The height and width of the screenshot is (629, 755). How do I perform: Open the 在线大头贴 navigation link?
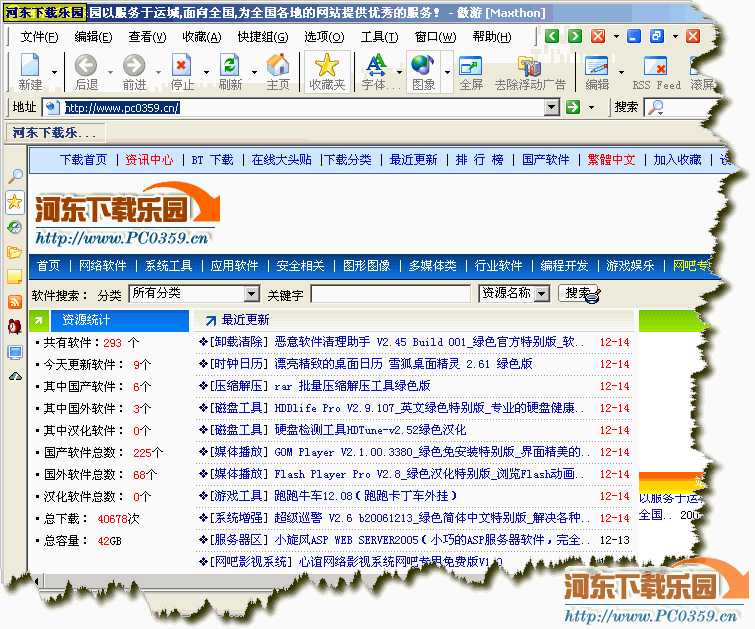(281, 159)
